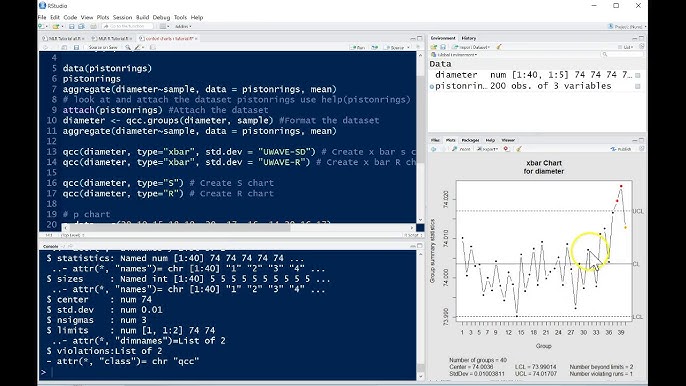This screenshot has width=686, height=386.
Task: Open the File menu
Action: point(42,18)
